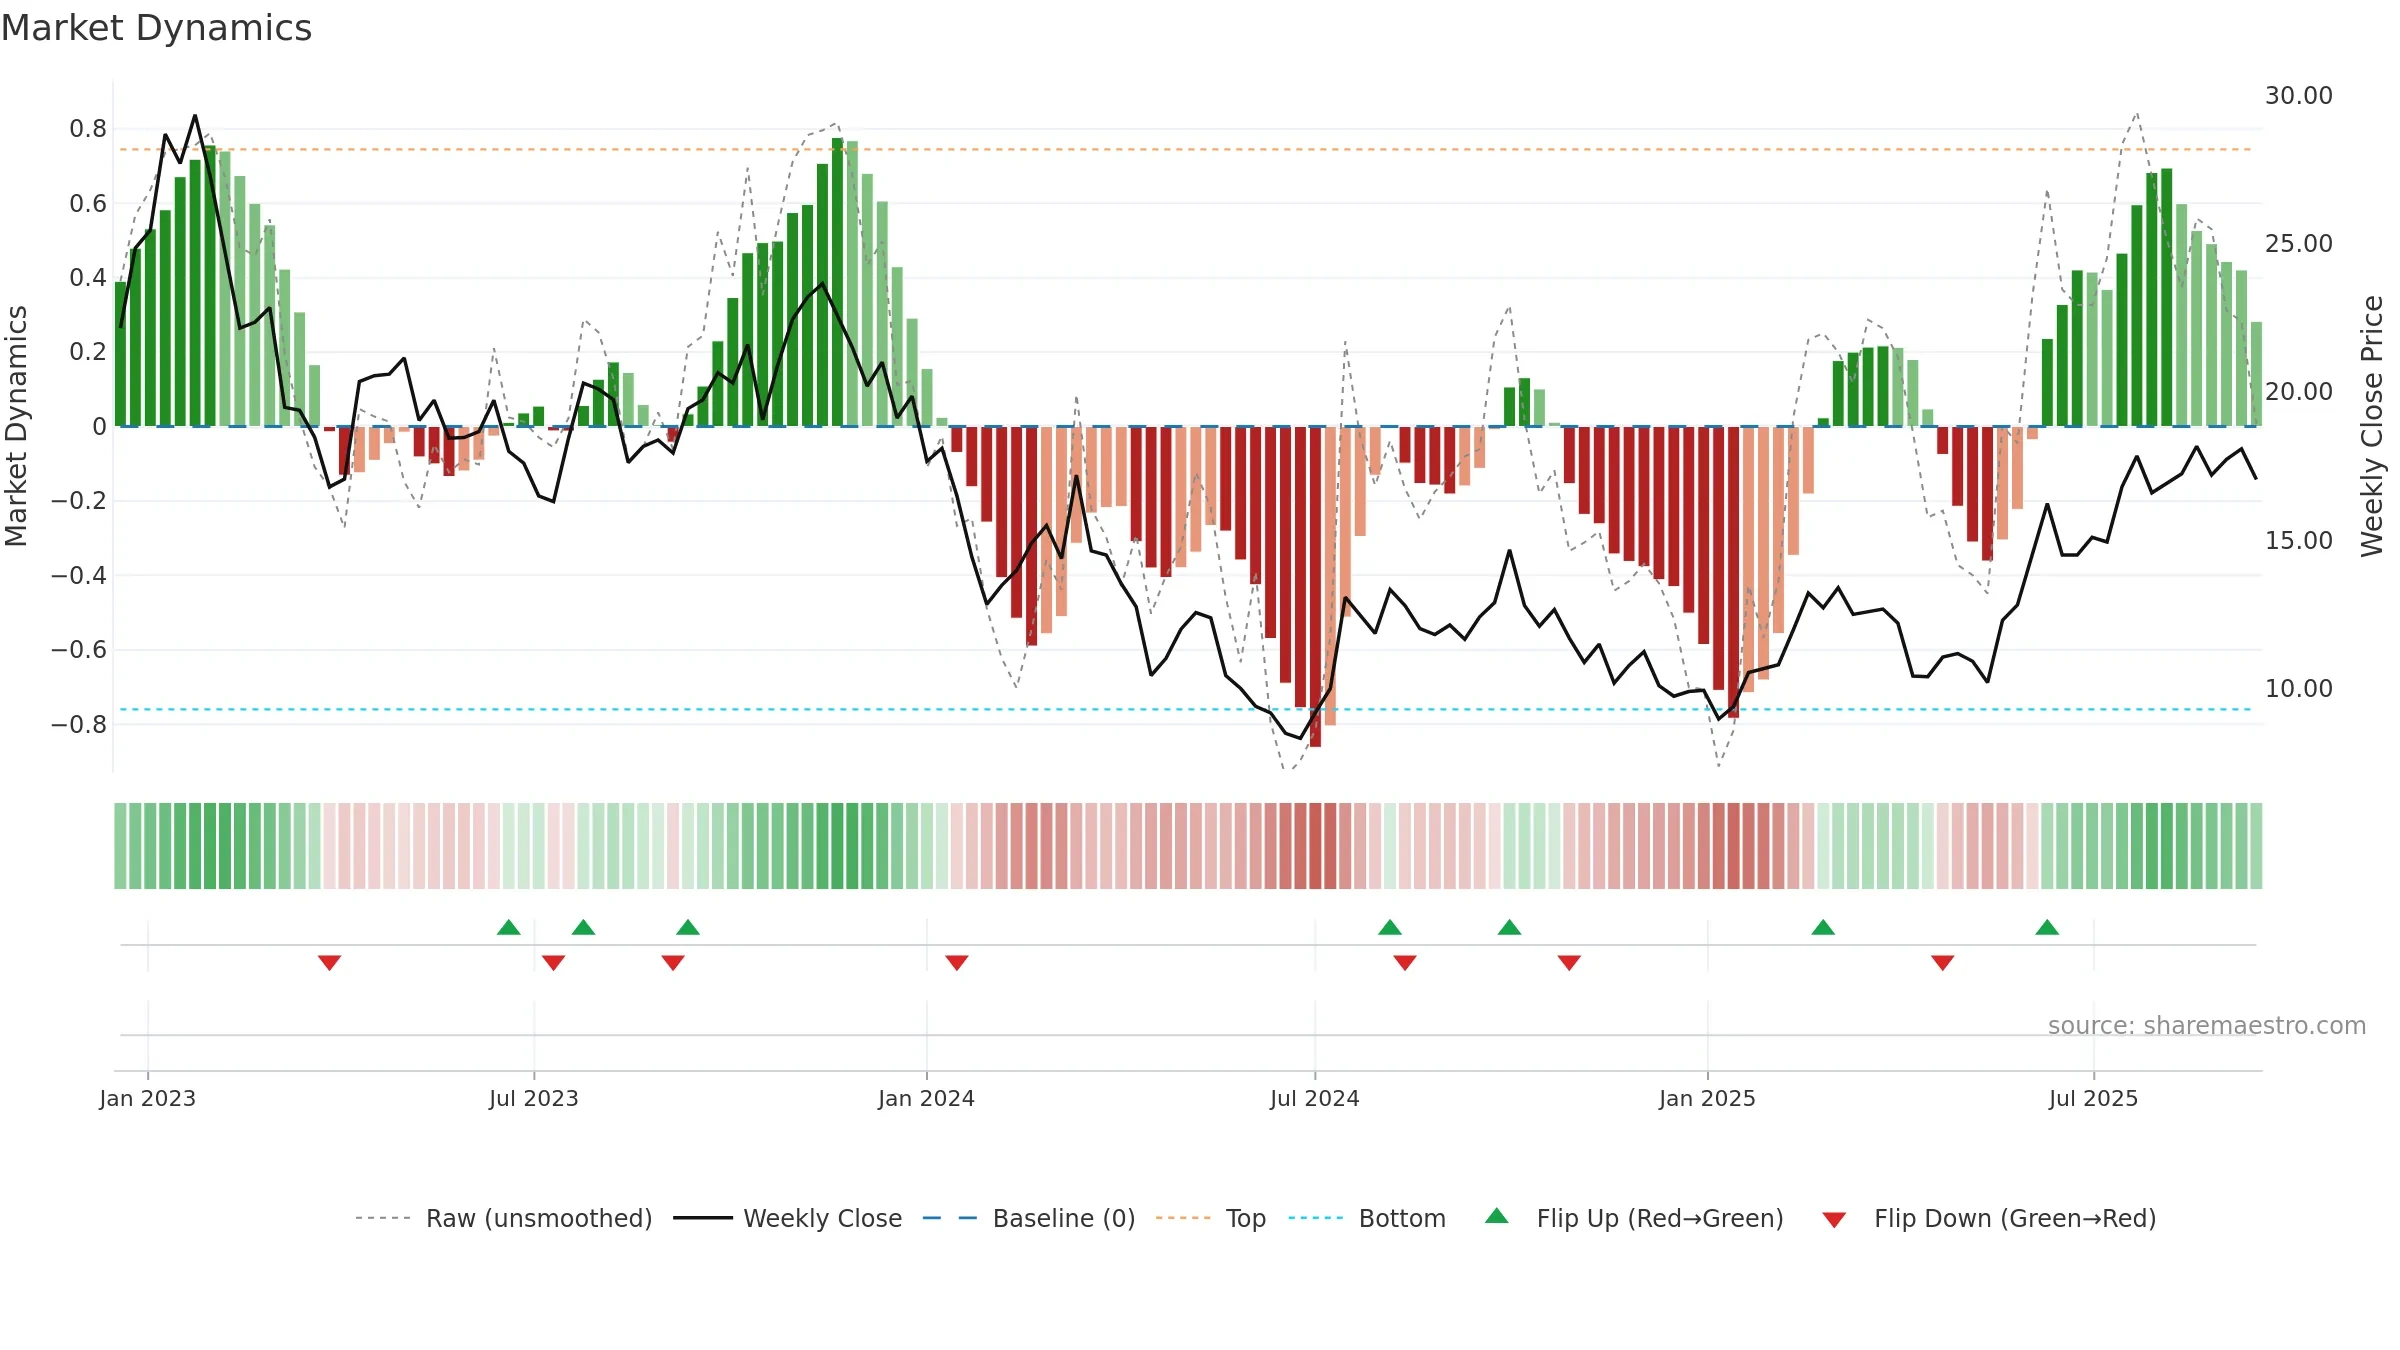This screenshot has width=2400, height=1350.
Task: Click the 0 baseline axis tick
Action: point(99,426)
